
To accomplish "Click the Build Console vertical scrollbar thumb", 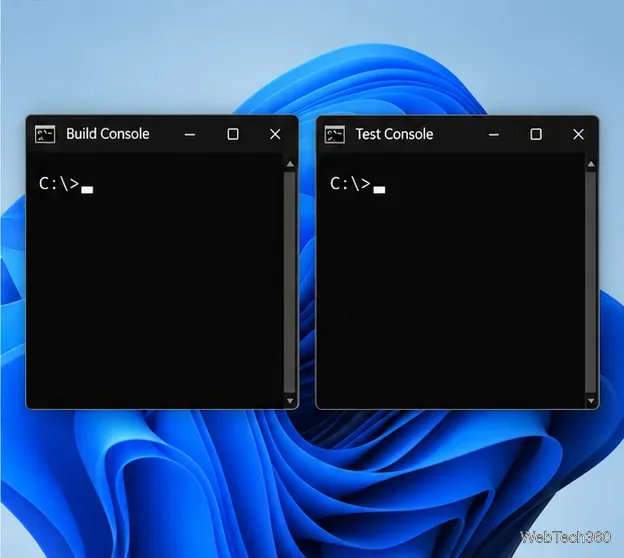I will click(290, 282).
